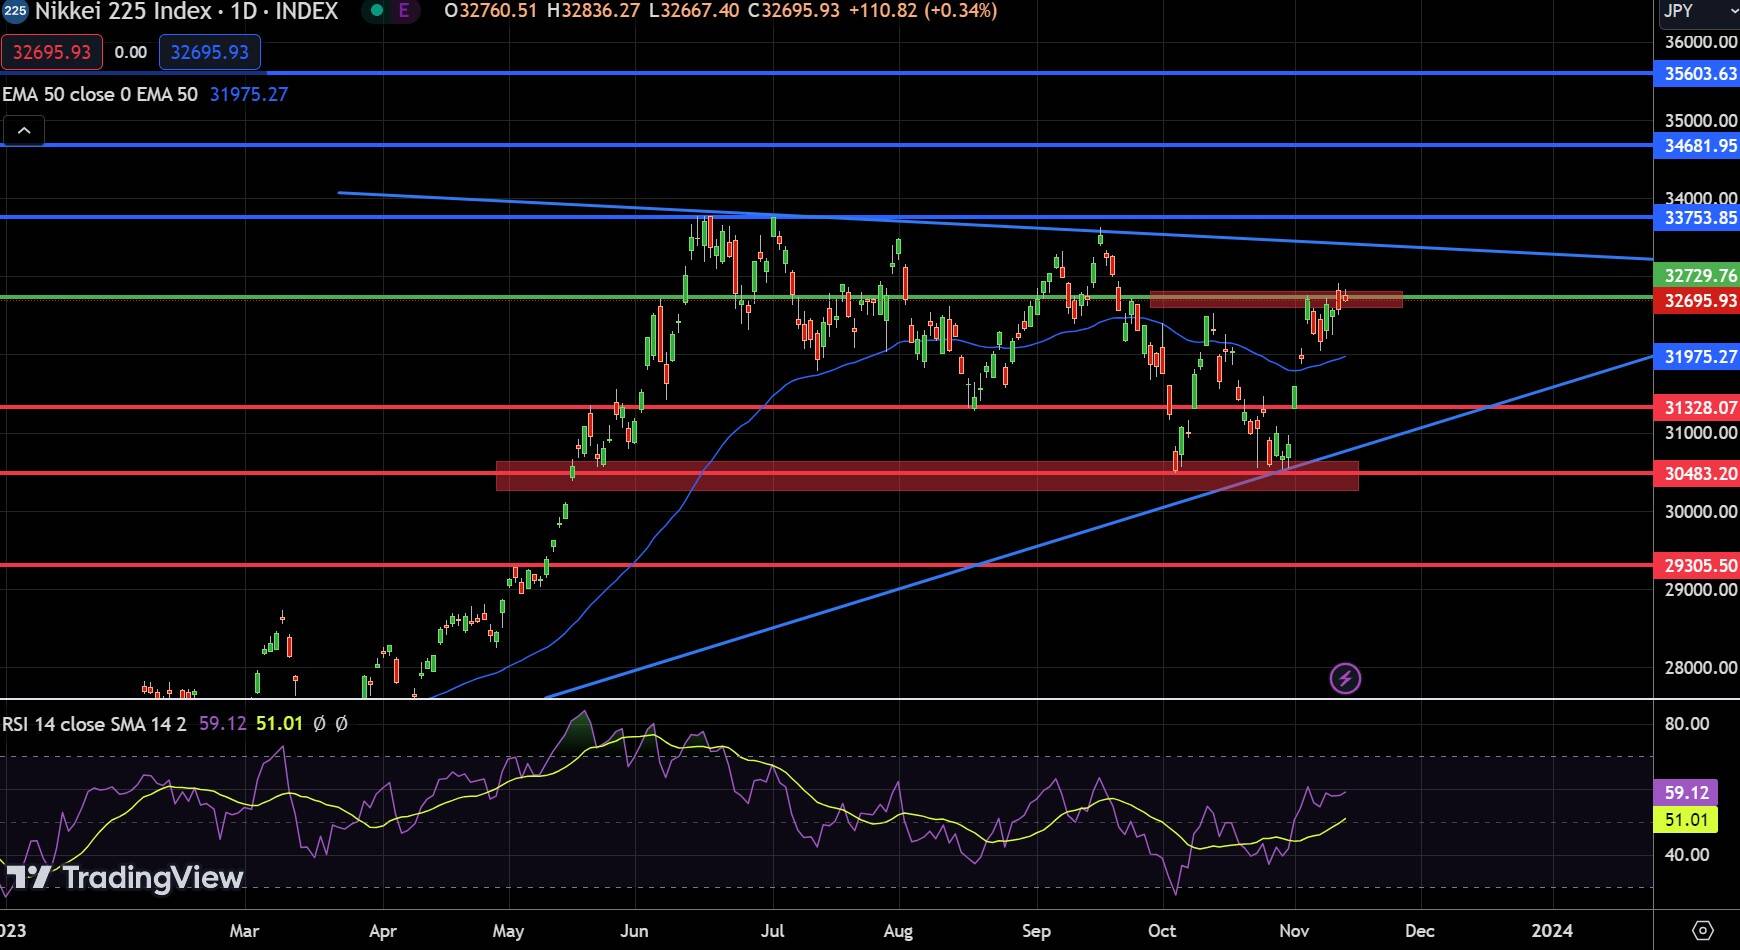Click the red current price label 32695.93 on axis
This screenshot has width=1740, height=950.
(x=1698, y=300)
